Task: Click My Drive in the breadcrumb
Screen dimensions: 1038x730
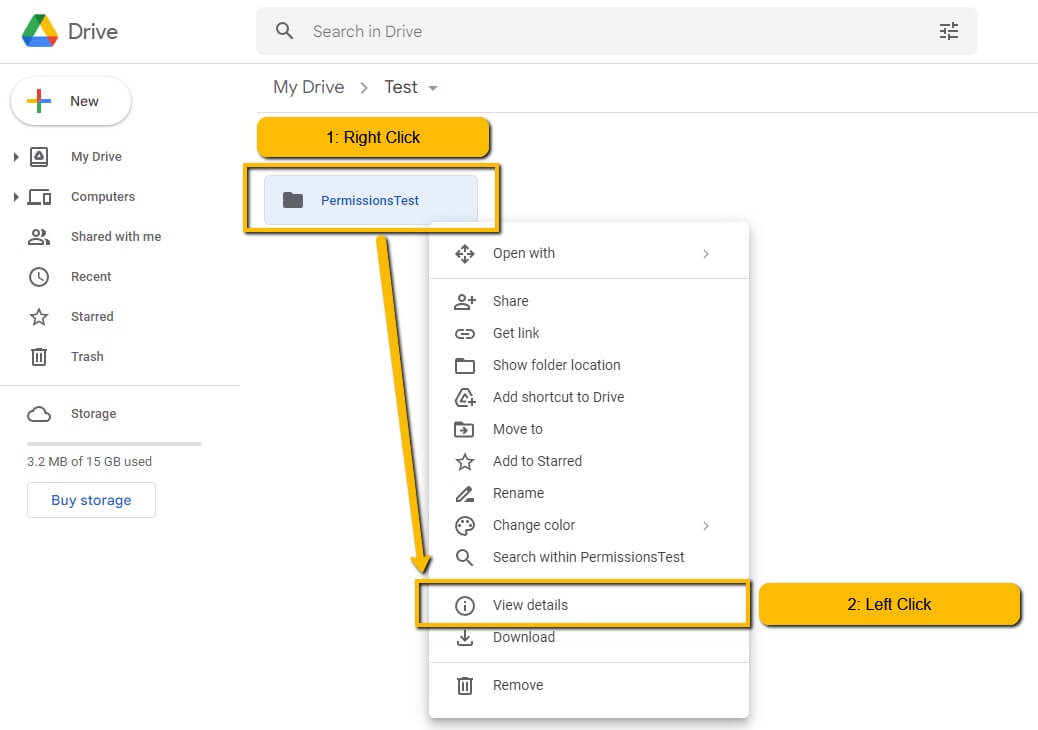Action: tap(308, 87)
